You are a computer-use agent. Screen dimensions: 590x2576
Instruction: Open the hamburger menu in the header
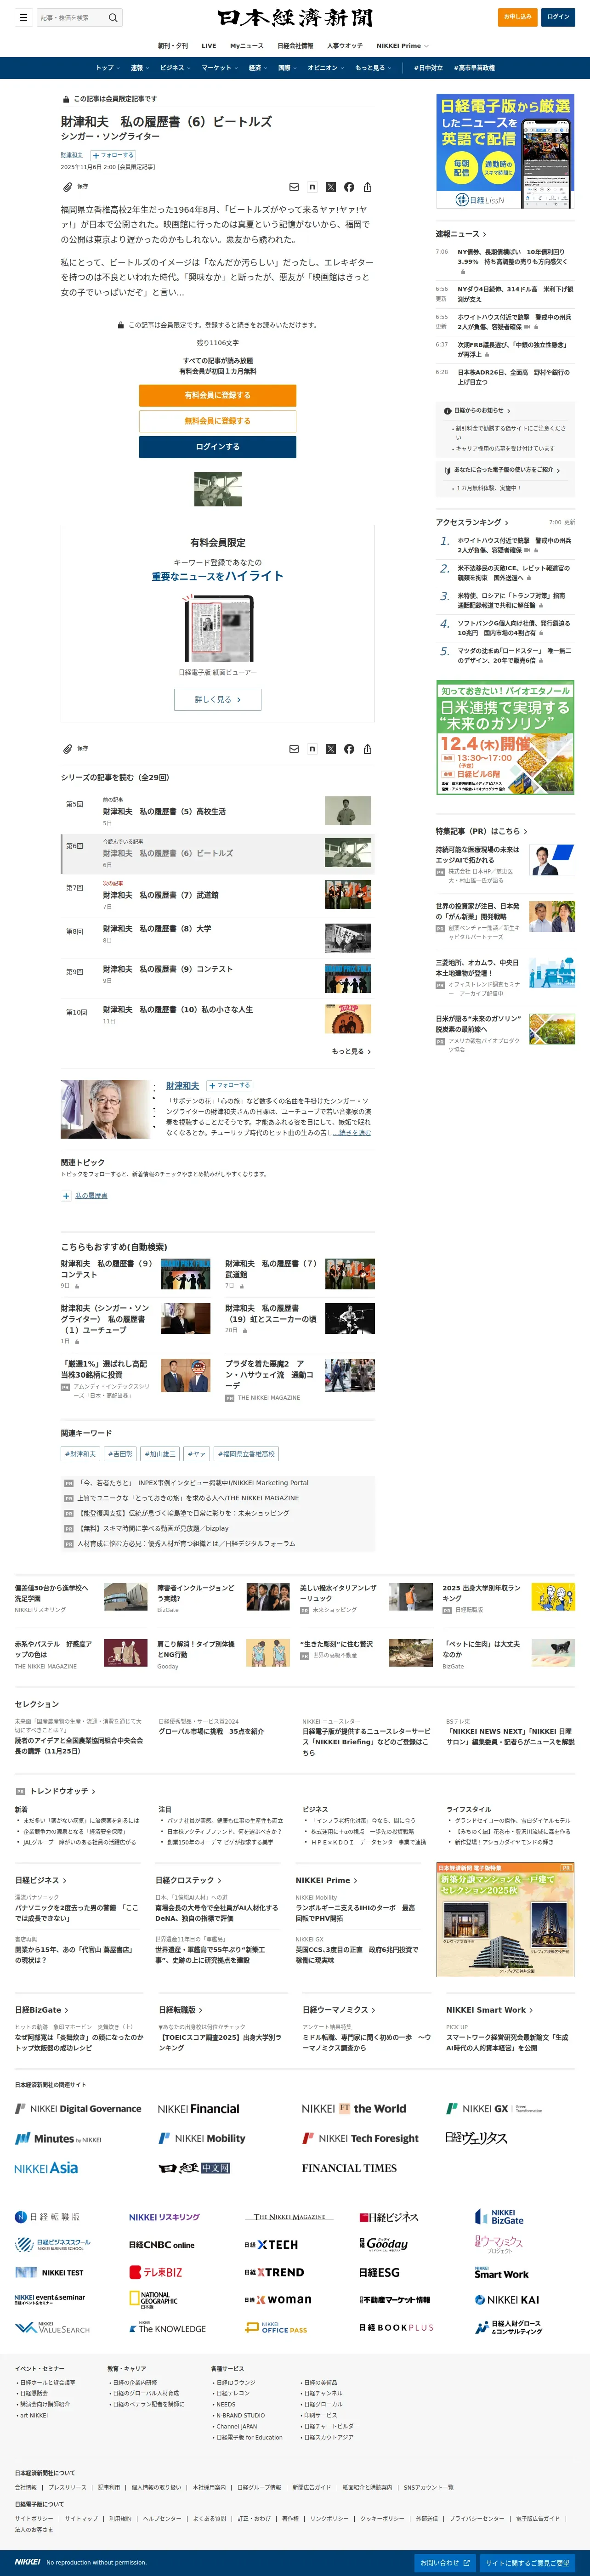[23, 17]
